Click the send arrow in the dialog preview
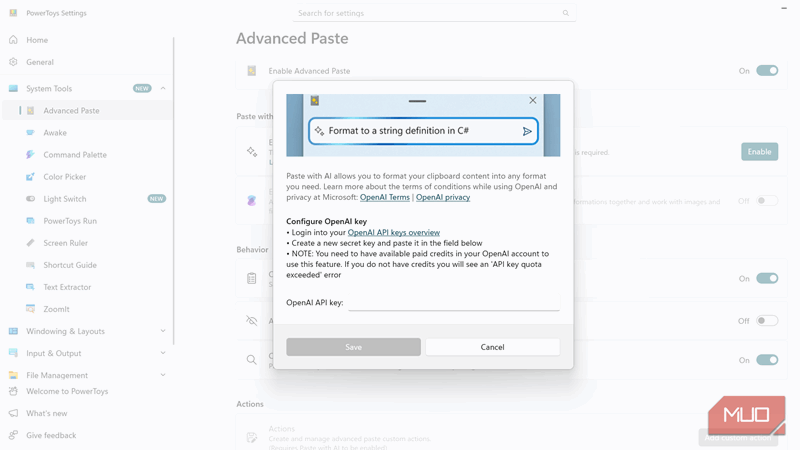The image size is (800, 450). (x=527, y=132)
